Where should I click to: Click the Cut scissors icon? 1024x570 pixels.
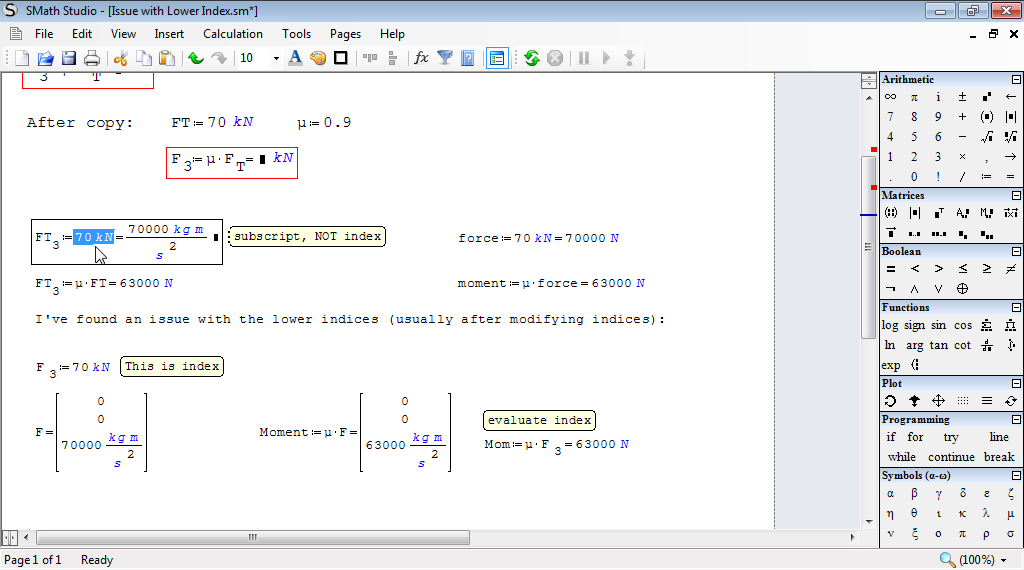coord(121,58)
